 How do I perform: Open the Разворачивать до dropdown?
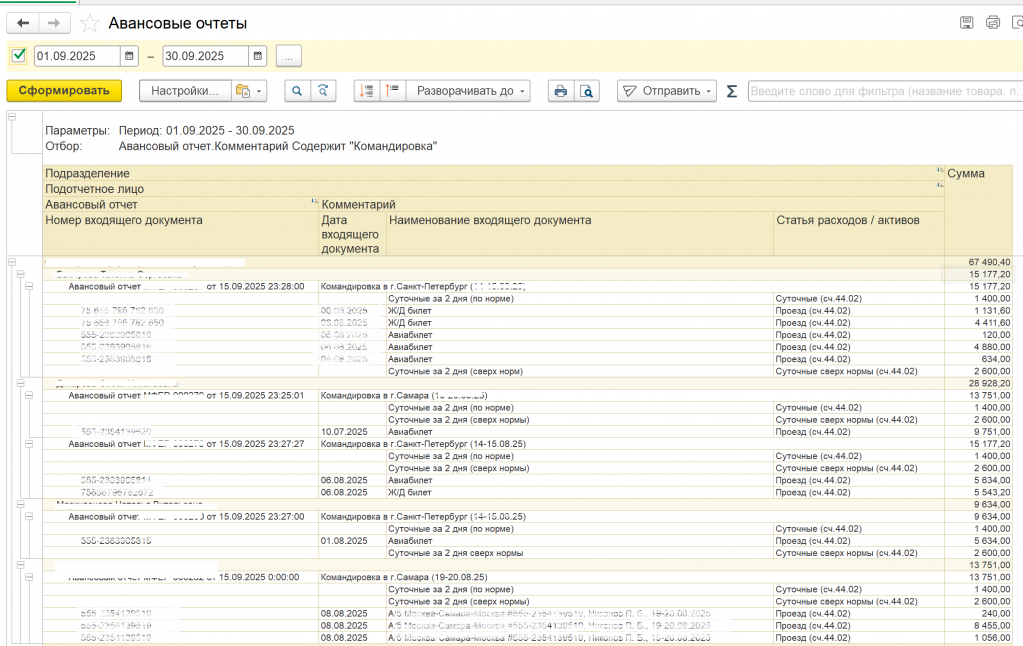tap(470, 91)
